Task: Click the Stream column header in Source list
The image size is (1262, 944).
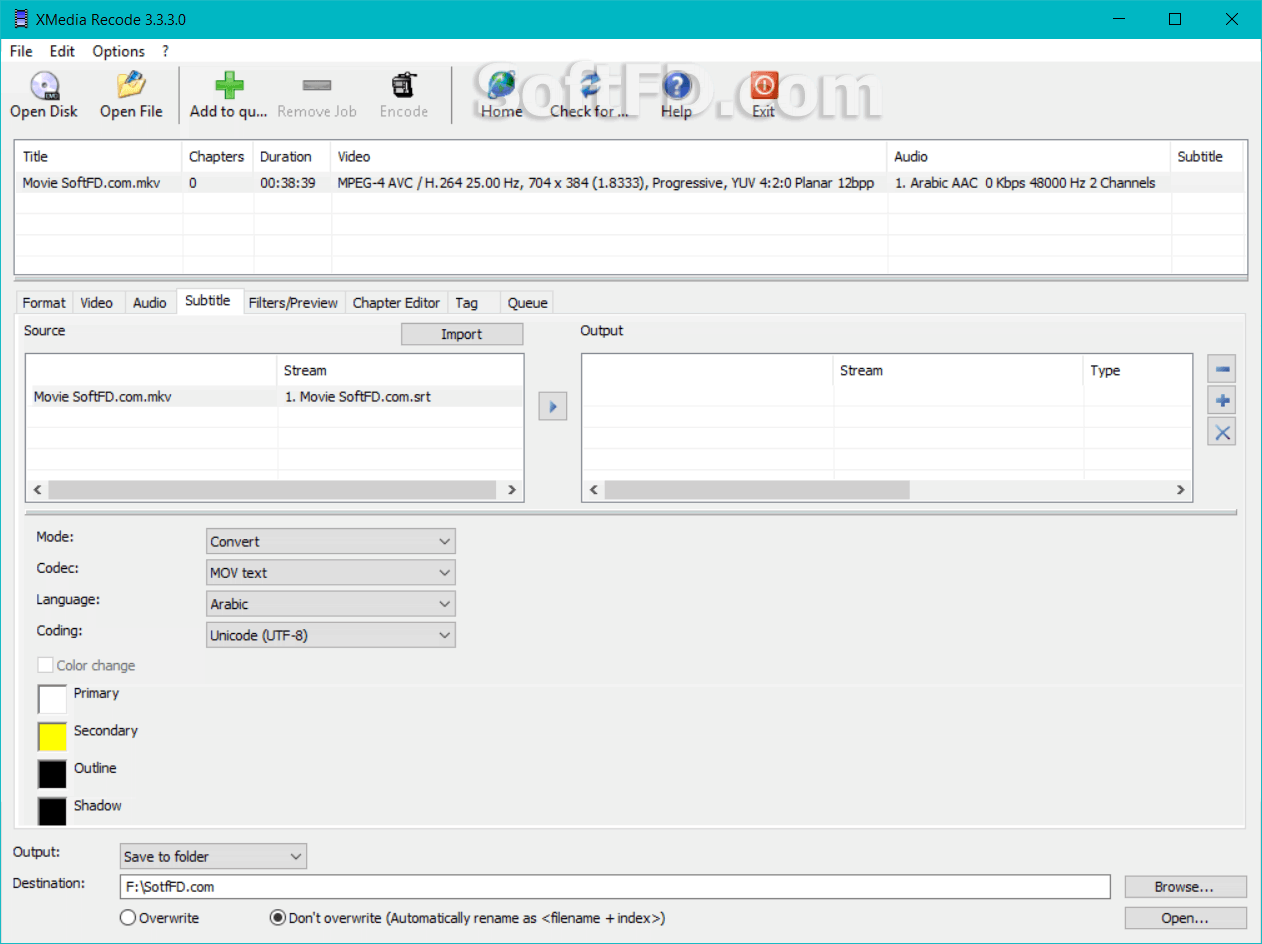Action: click(400, 370)
